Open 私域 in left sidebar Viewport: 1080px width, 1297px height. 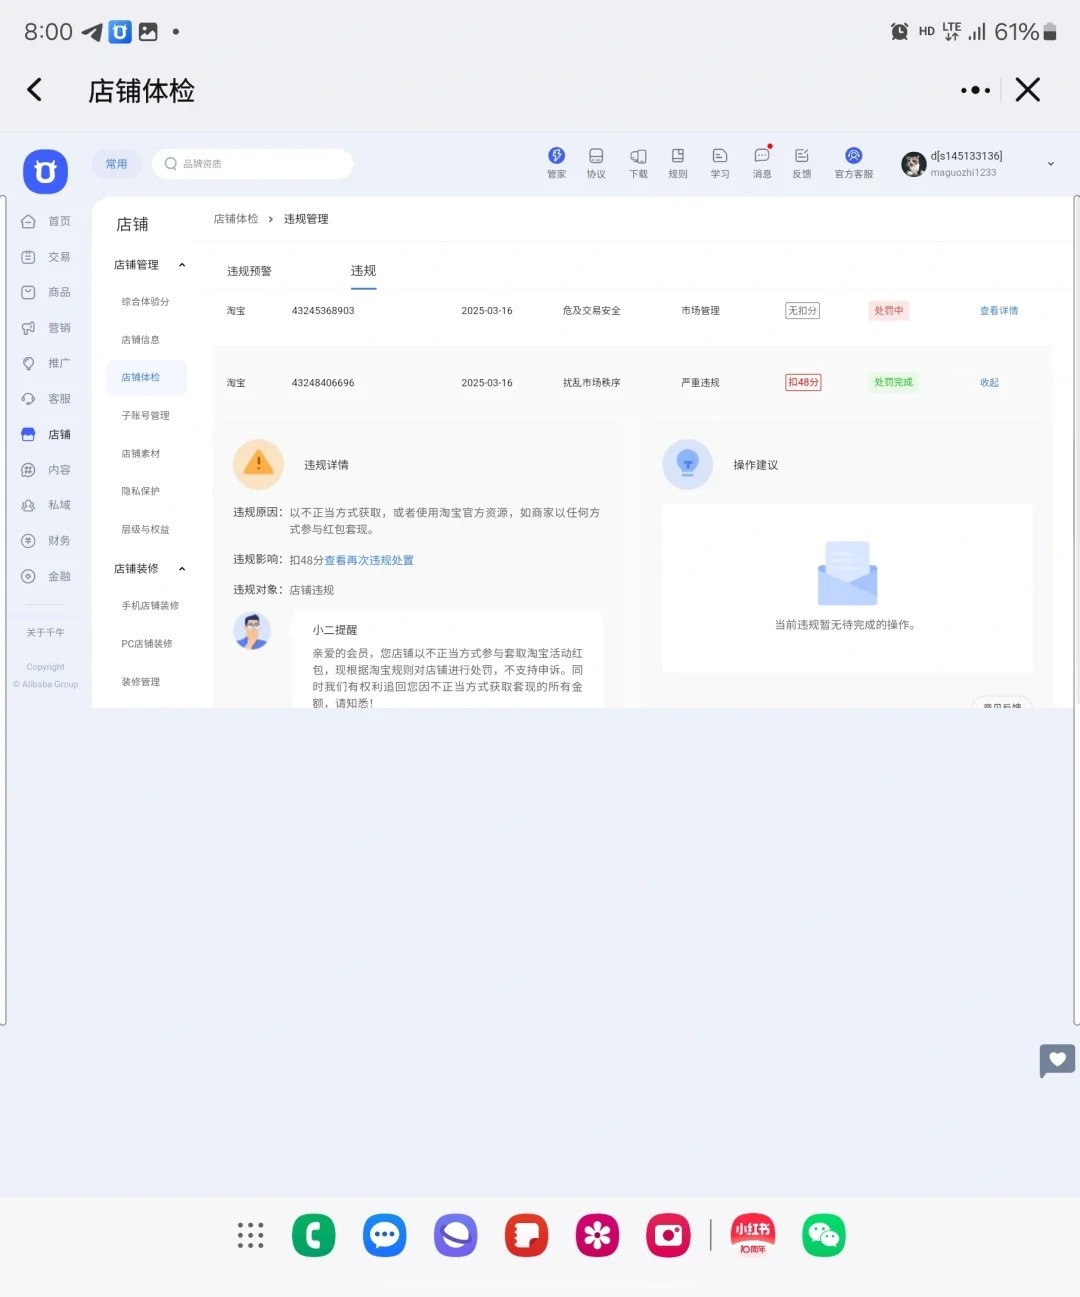tap(46, 505)
